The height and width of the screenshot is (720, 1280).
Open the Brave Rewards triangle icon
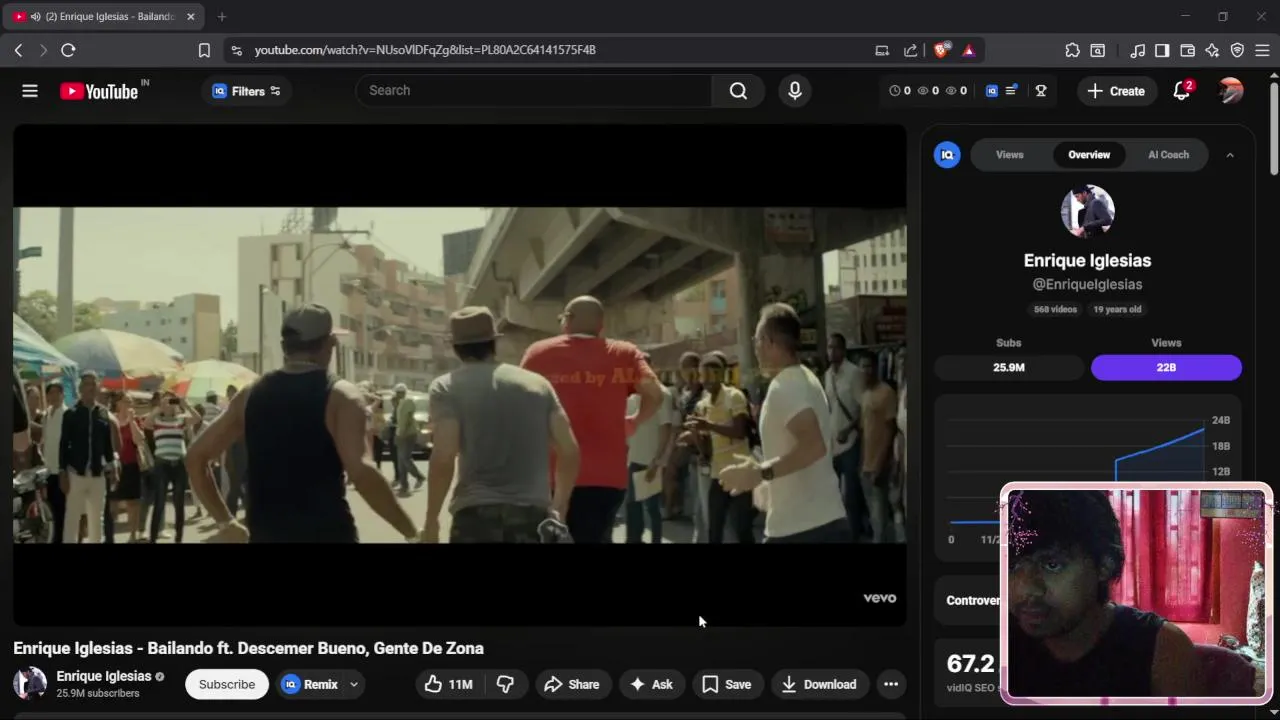[968, 50]
